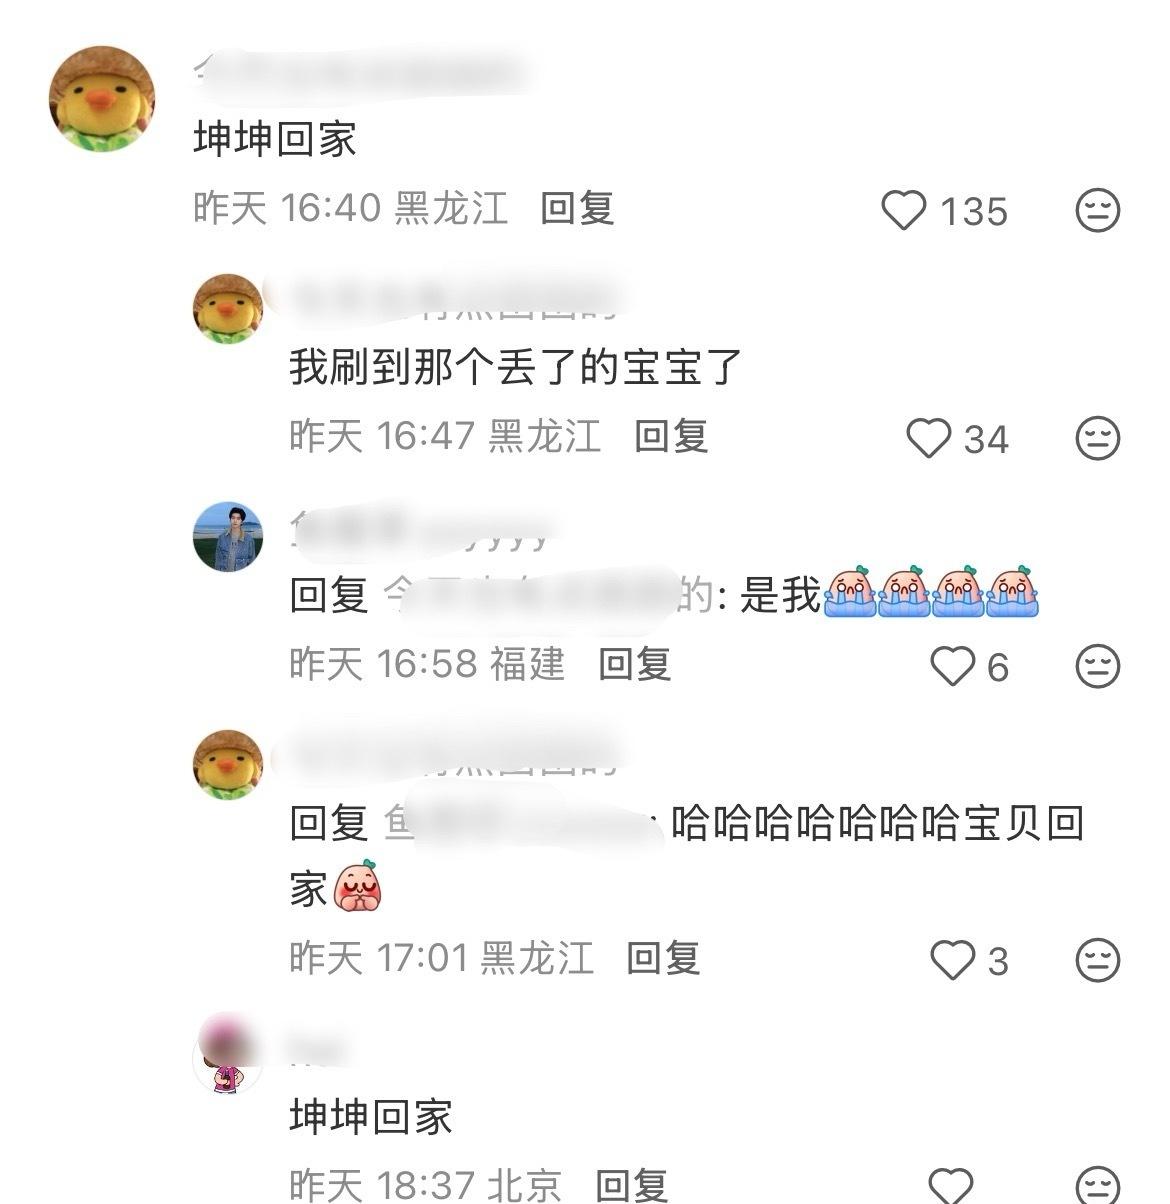Dislike the 我刷到那个丢了的宝宝了 comment
The width and height of the screenshot is (1170, 1204).
click(1097, 438)
